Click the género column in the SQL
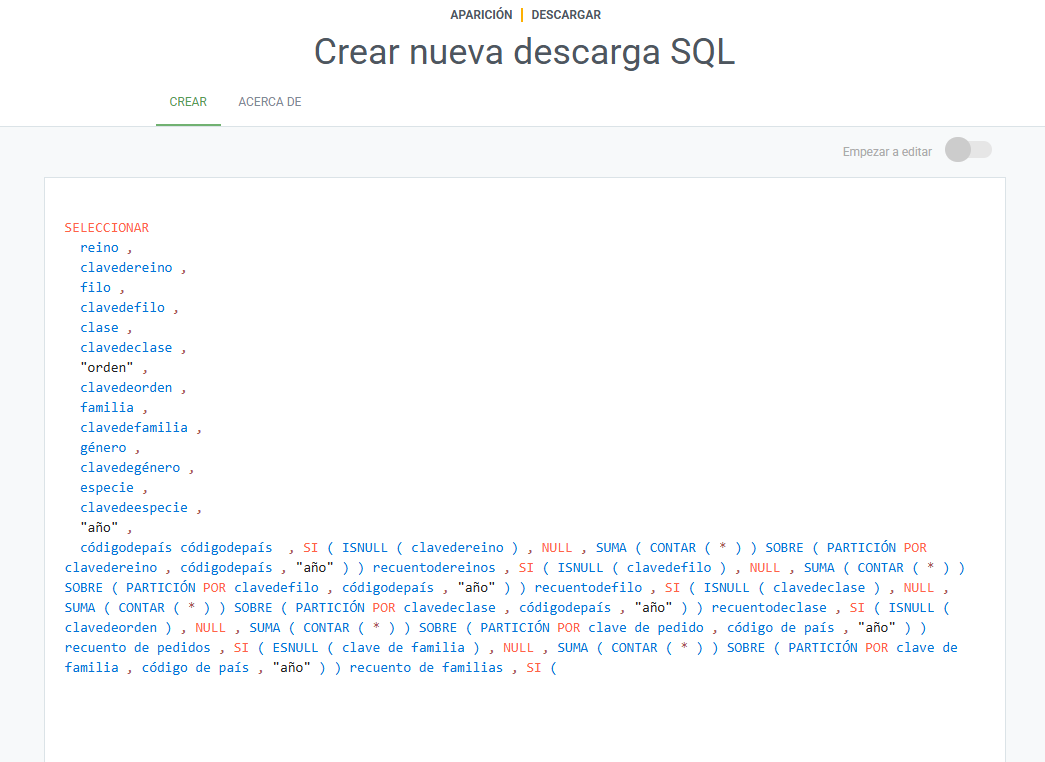1045x762 pixels. pyautogui.click(x=103, y=448)
